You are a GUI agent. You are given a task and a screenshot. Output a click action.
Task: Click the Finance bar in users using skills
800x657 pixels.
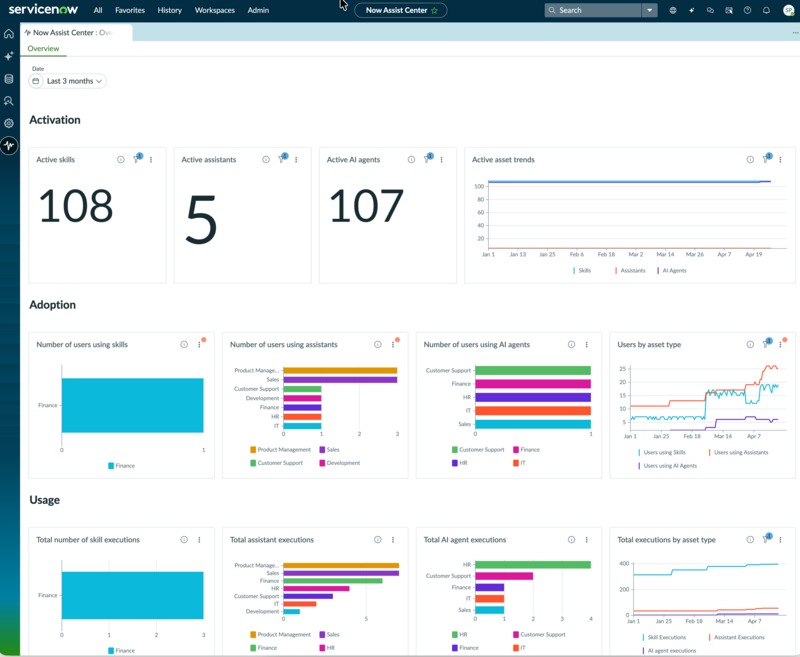pyautogui.click(x=133, y=405)
